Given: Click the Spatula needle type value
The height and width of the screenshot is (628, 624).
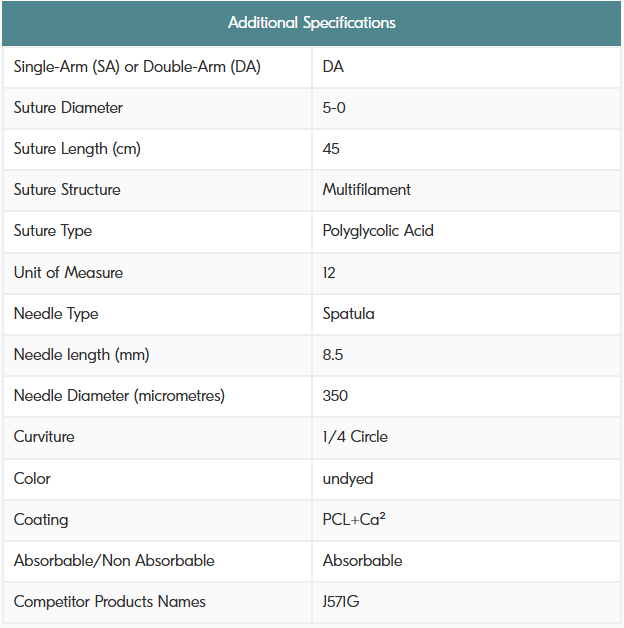Looking at the screenshot, I should click(348, 314).
